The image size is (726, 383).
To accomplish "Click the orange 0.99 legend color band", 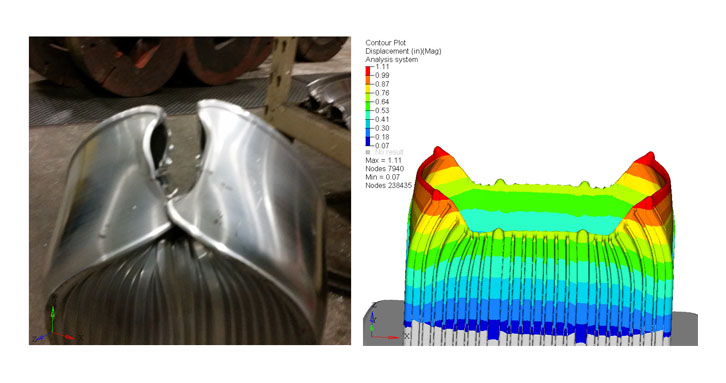I will coord(369,80).
